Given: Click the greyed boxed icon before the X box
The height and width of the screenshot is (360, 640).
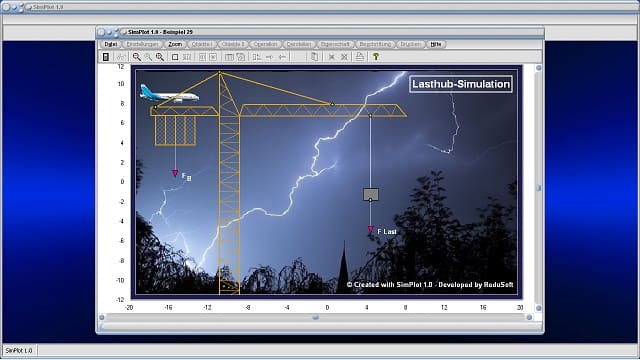Looking at the screenshot, I should click(202, 57).
